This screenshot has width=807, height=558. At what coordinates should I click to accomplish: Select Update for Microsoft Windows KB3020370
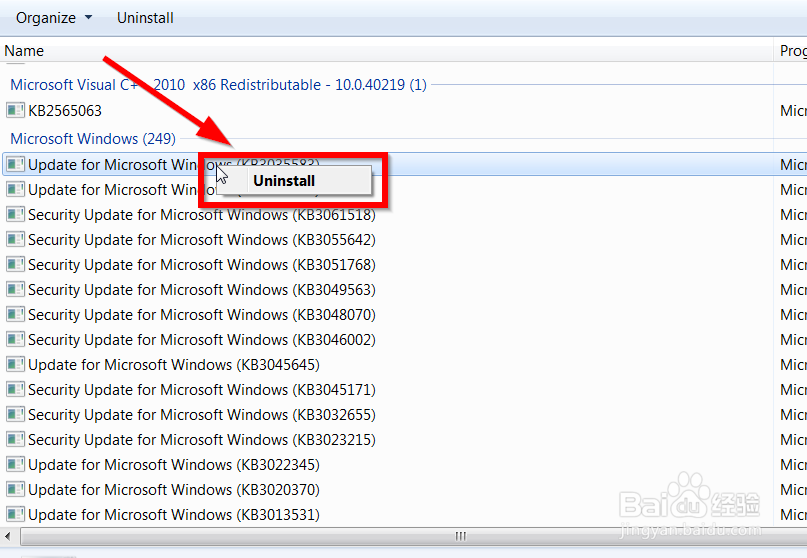174,490
